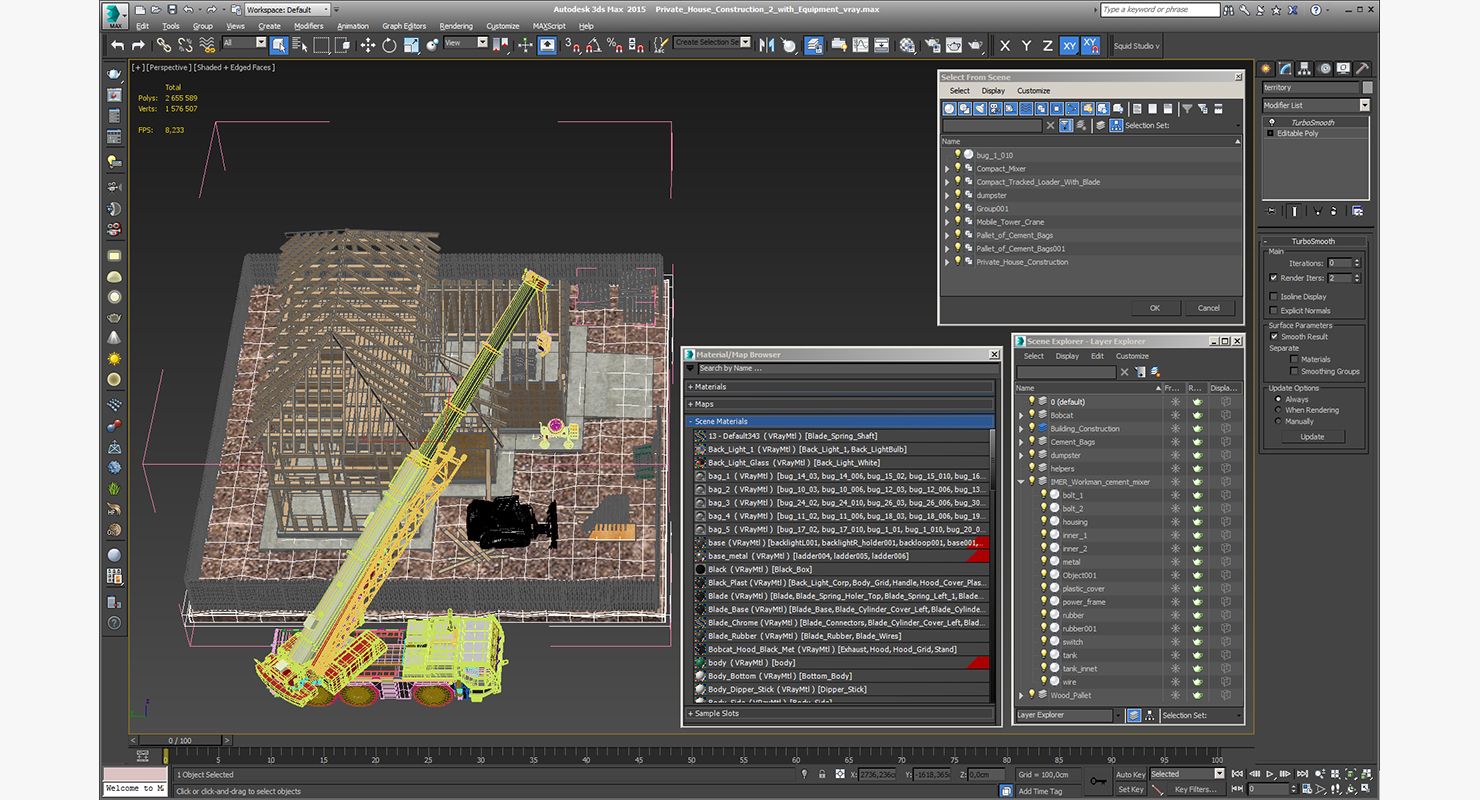The width and height of the screenshot is (1480, 800).
Task: Open the Utilities panel hammer icon
Action: coord(1363,69)
